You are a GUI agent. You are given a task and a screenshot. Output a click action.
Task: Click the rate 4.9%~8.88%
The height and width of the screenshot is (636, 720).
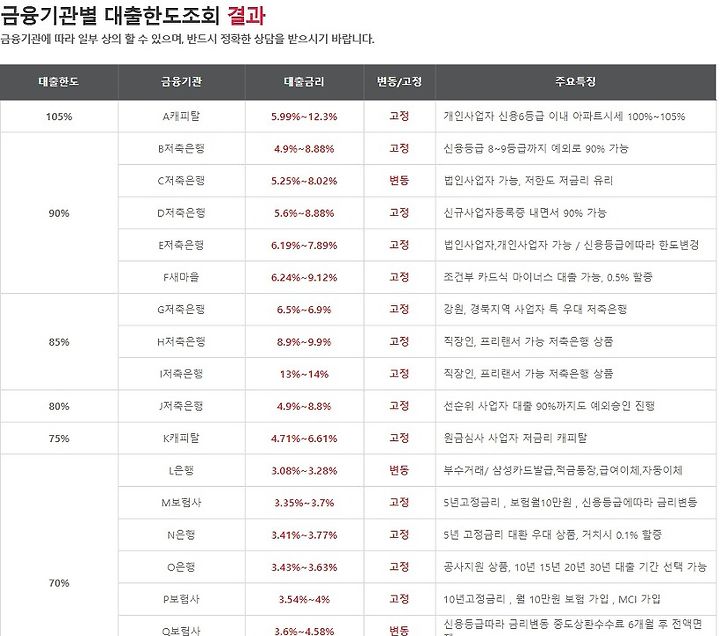[304, 149]
